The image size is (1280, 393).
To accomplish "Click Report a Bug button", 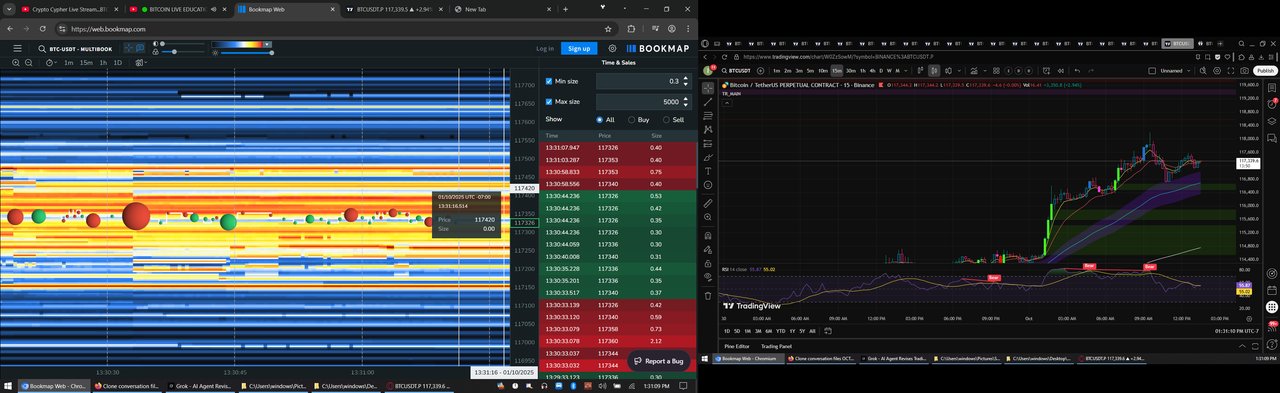I will (659, 361).
